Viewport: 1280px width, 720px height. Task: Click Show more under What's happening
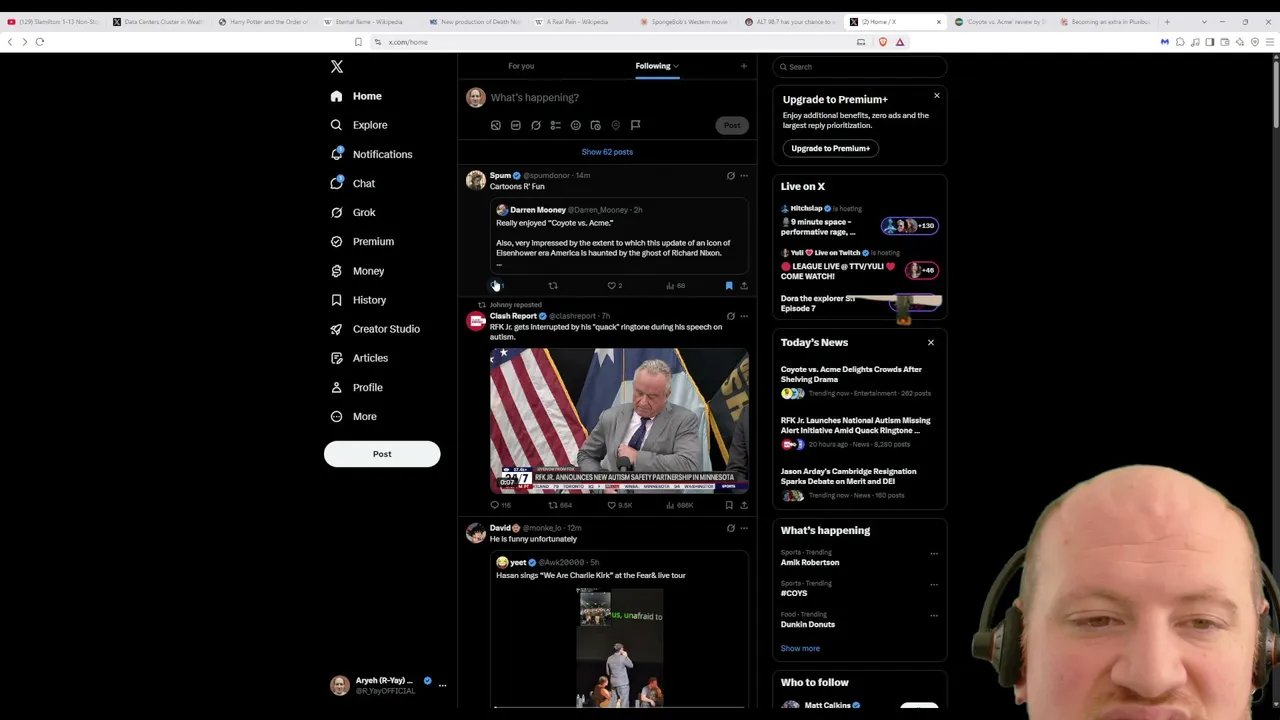point(800,648)
